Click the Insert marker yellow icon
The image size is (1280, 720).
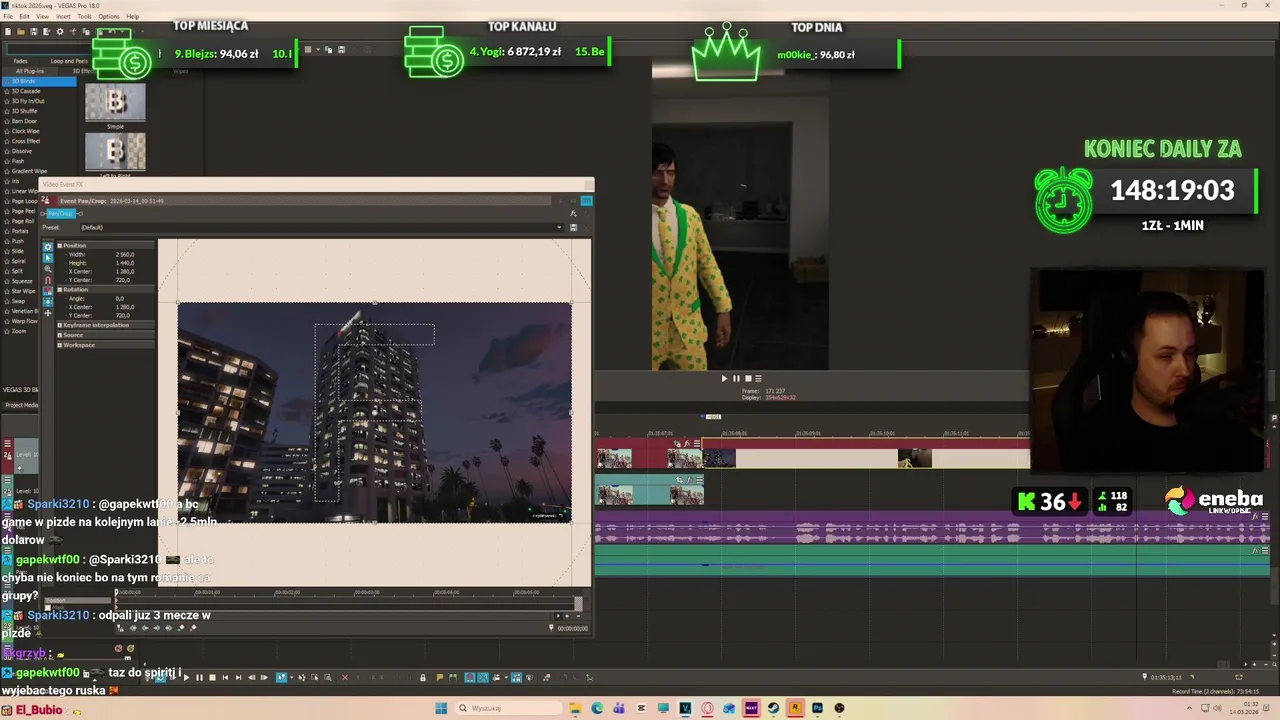click(x=440, y=677)
